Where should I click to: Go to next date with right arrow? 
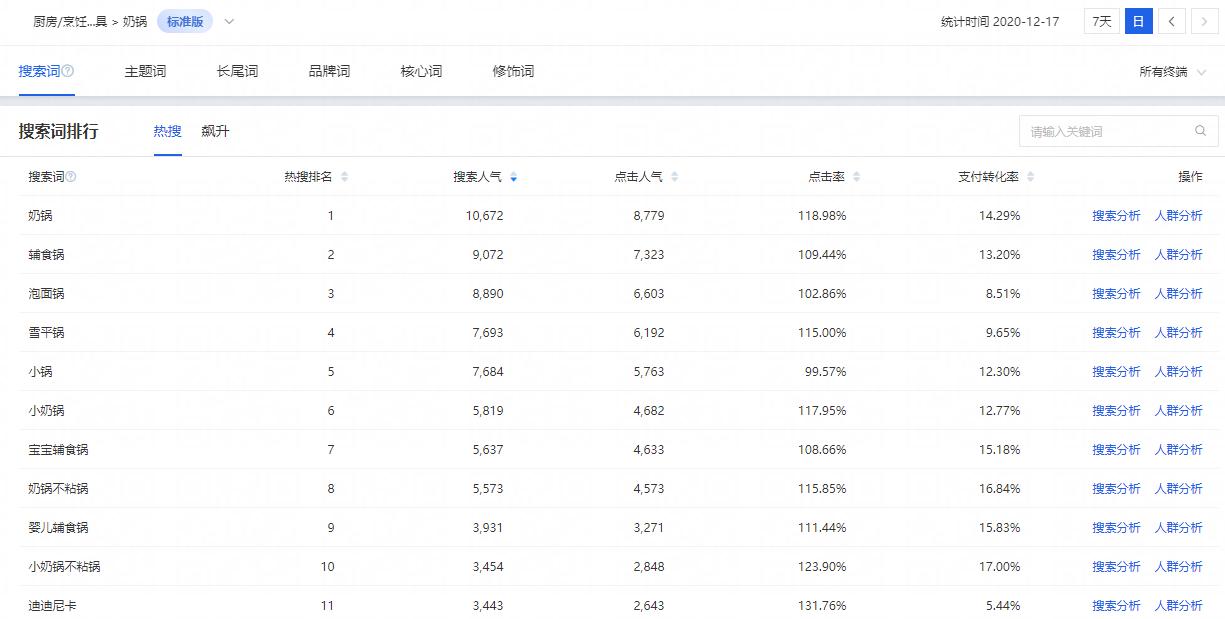[1205, 21]
